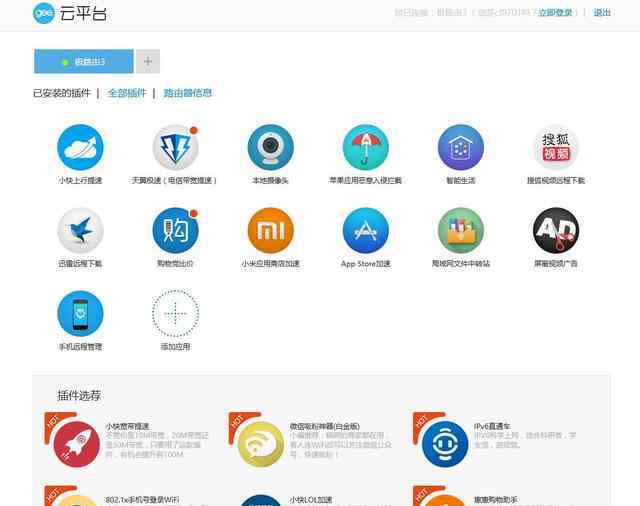Open the 惠惠购物助手 title link

[496, 499]
